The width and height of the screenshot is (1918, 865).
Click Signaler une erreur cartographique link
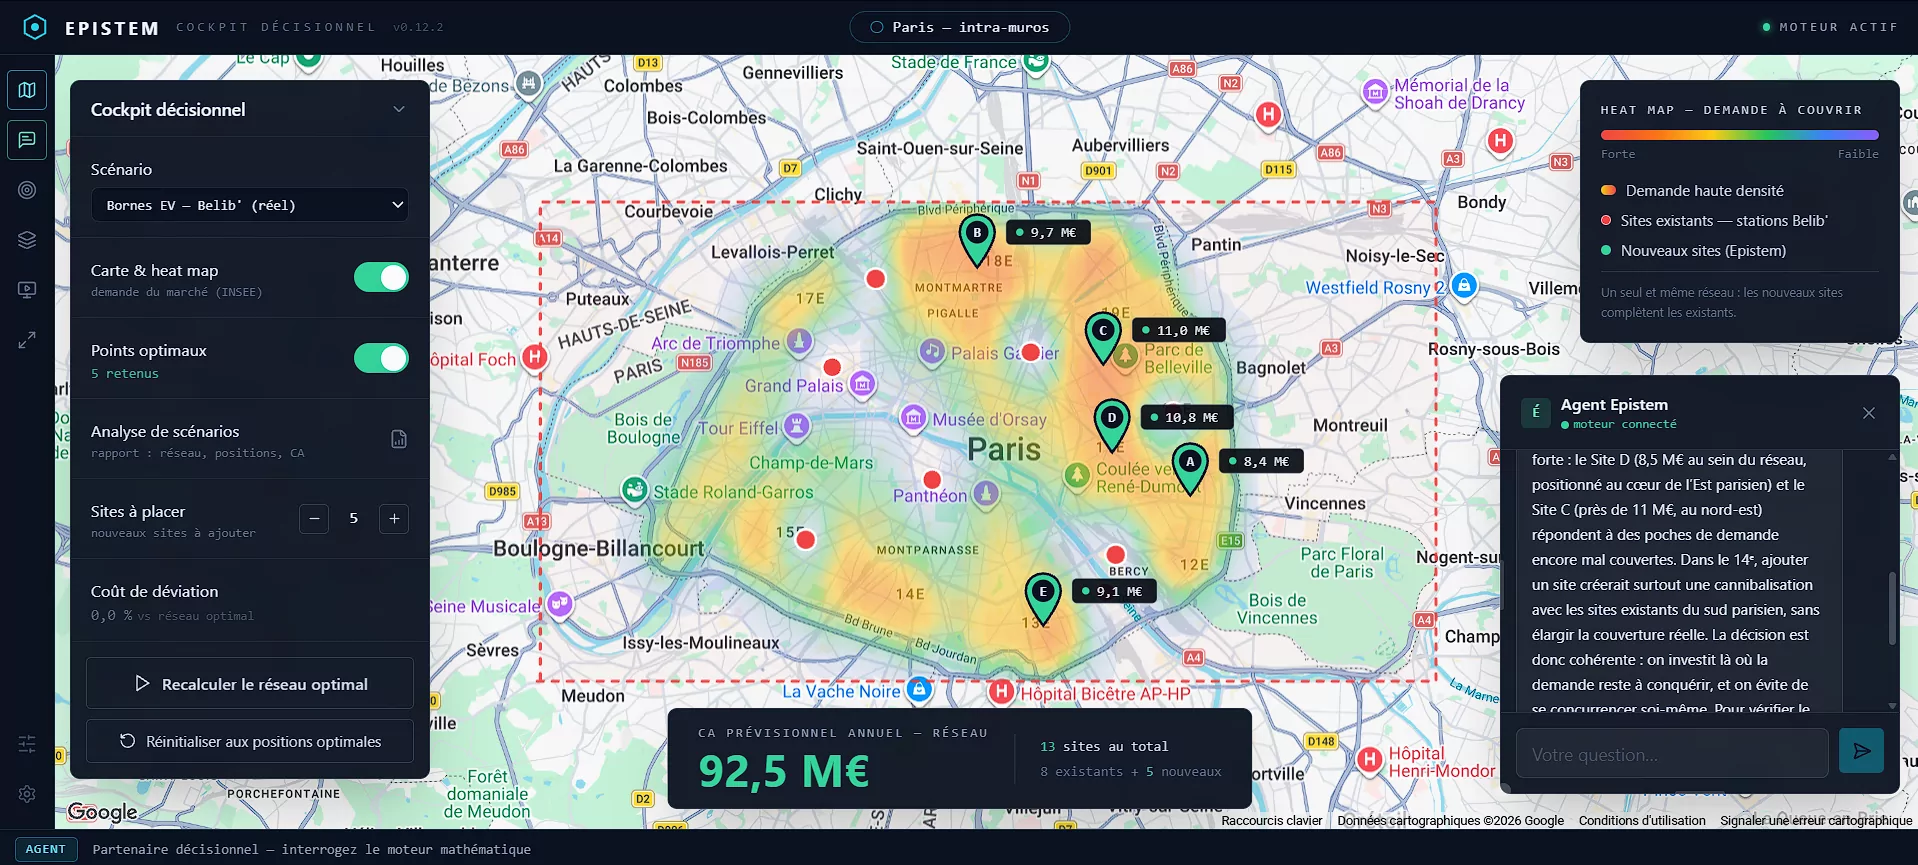tap(1816, 821)
